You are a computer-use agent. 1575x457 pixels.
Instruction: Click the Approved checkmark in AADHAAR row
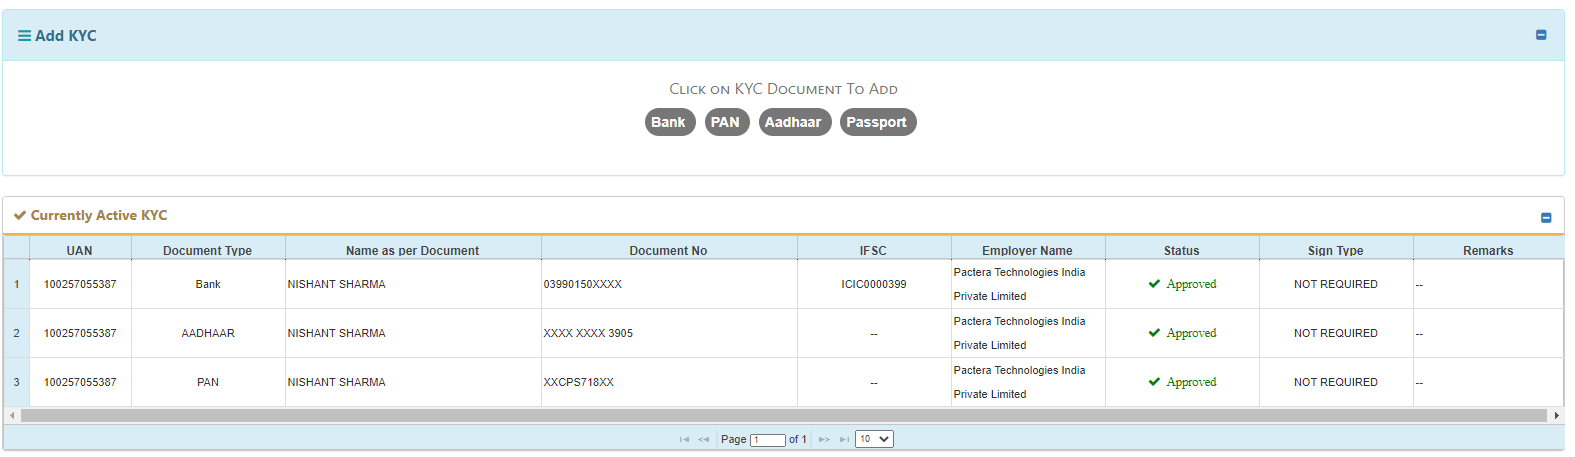(1154, 333)
